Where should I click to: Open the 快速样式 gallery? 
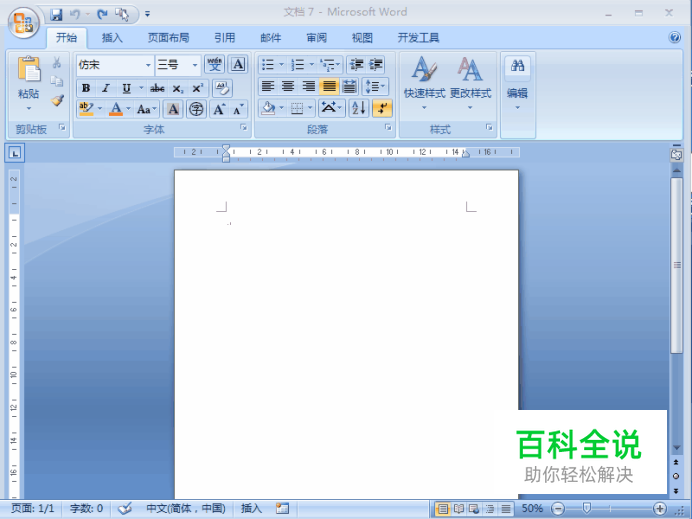424,84
